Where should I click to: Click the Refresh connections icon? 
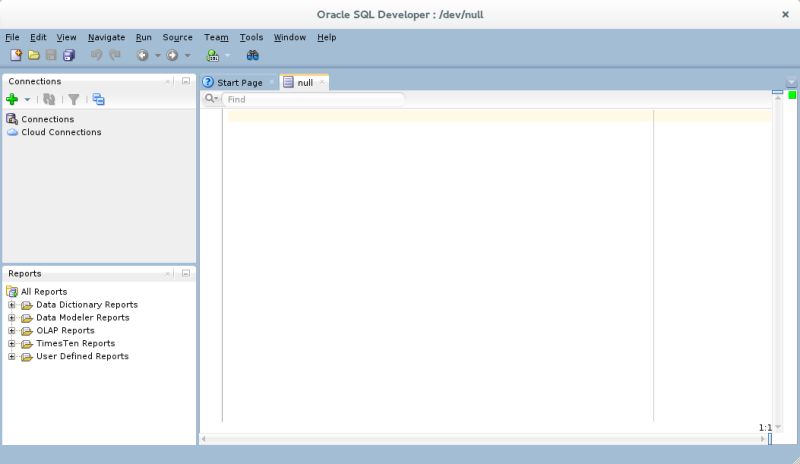(49, 99)
